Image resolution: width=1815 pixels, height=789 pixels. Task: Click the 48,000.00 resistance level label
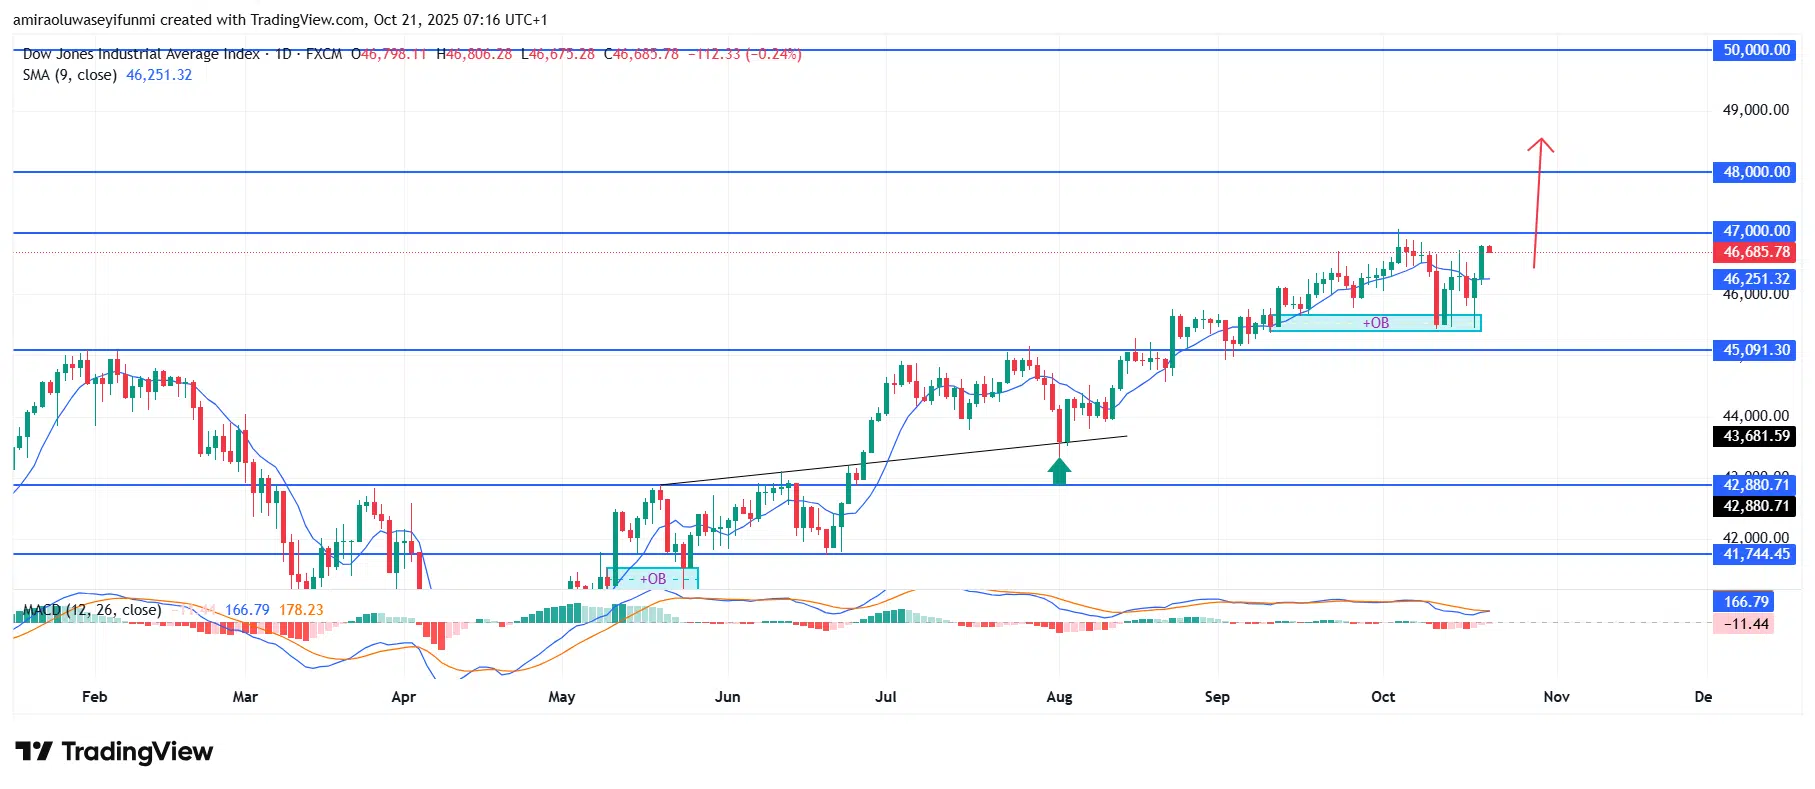1756,172
